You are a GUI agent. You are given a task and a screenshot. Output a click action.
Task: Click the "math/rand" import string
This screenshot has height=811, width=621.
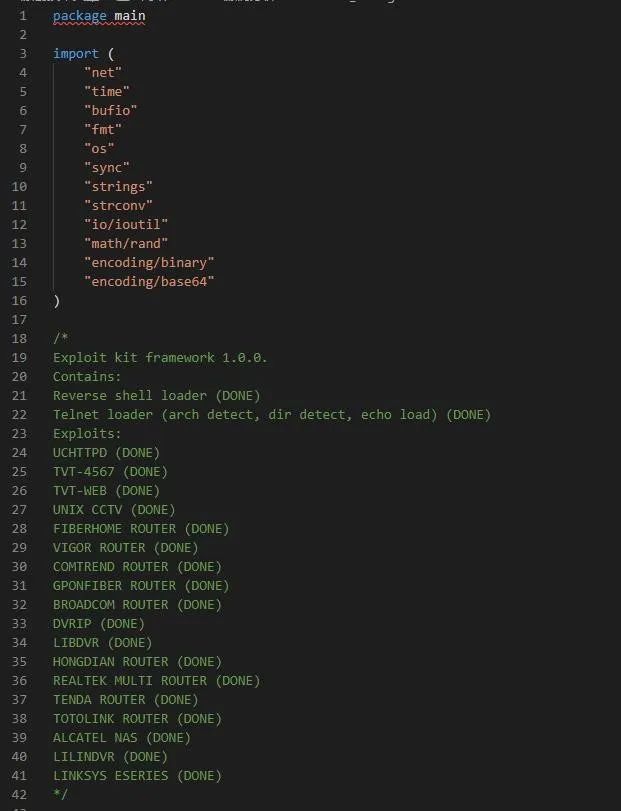(126, 244)
